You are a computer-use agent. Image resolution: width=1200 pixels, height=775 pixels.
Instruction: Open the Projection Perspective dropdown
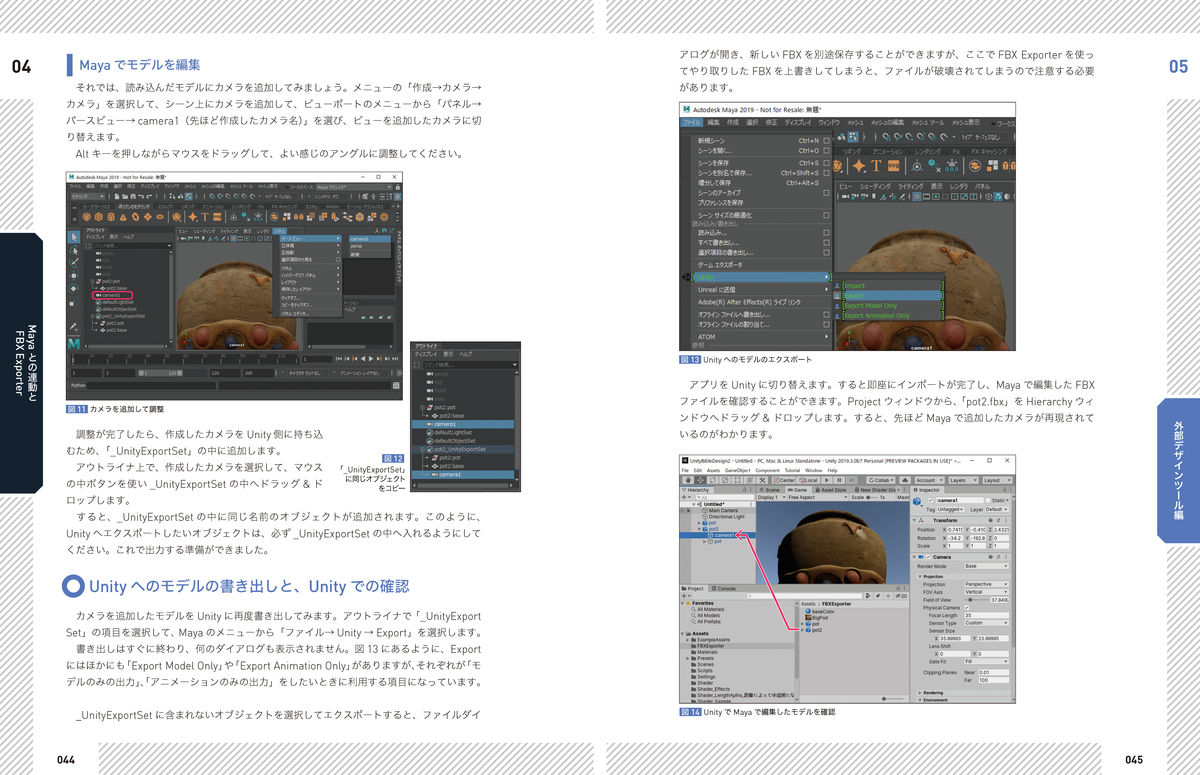(986, 584)
